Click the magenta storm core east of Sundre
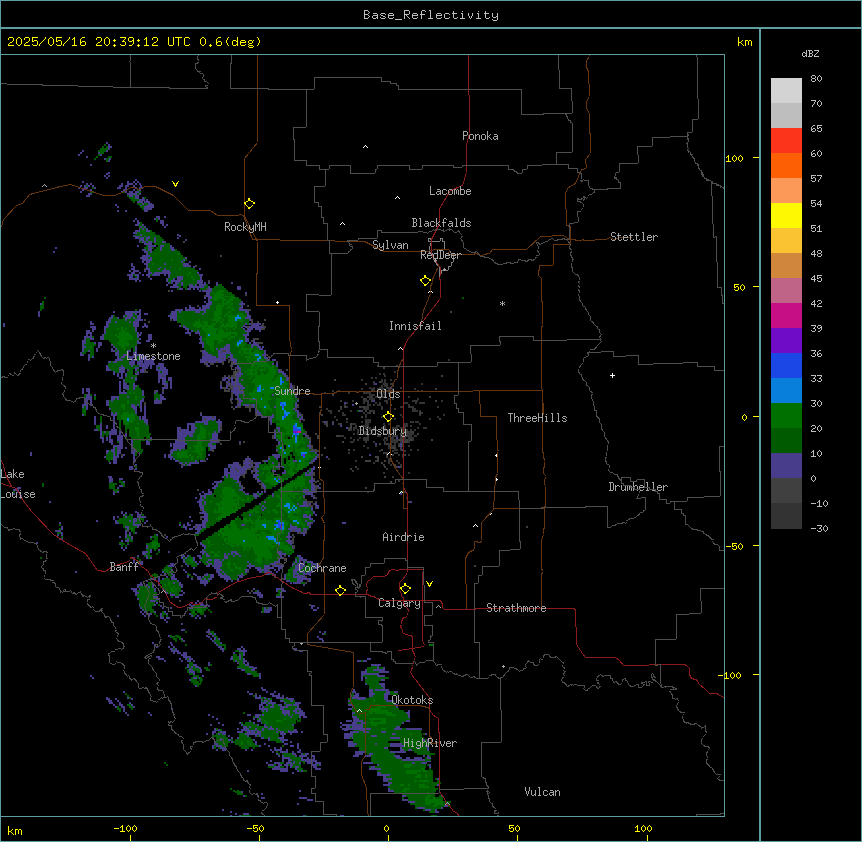 (x=297, y=430)
